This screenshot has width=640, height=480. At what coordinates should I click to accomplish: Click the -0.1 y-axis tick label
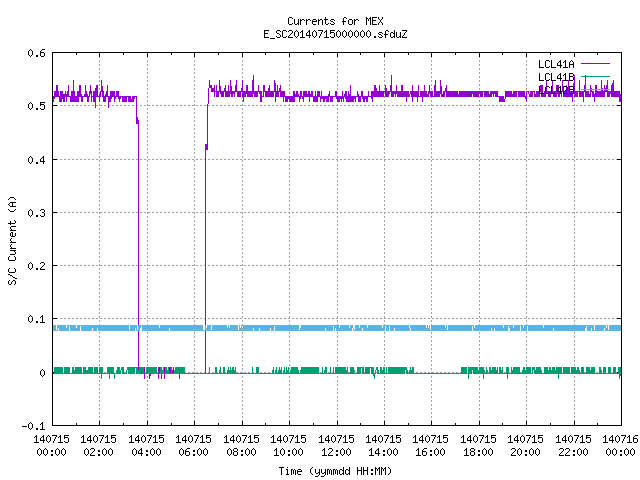[33, 426]
